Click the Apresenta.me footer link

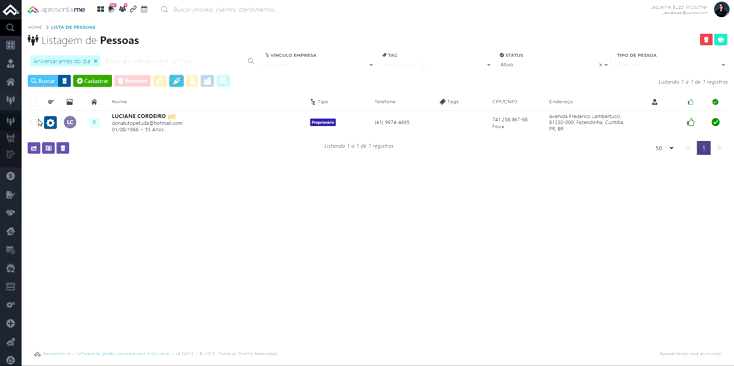[56, 354]
